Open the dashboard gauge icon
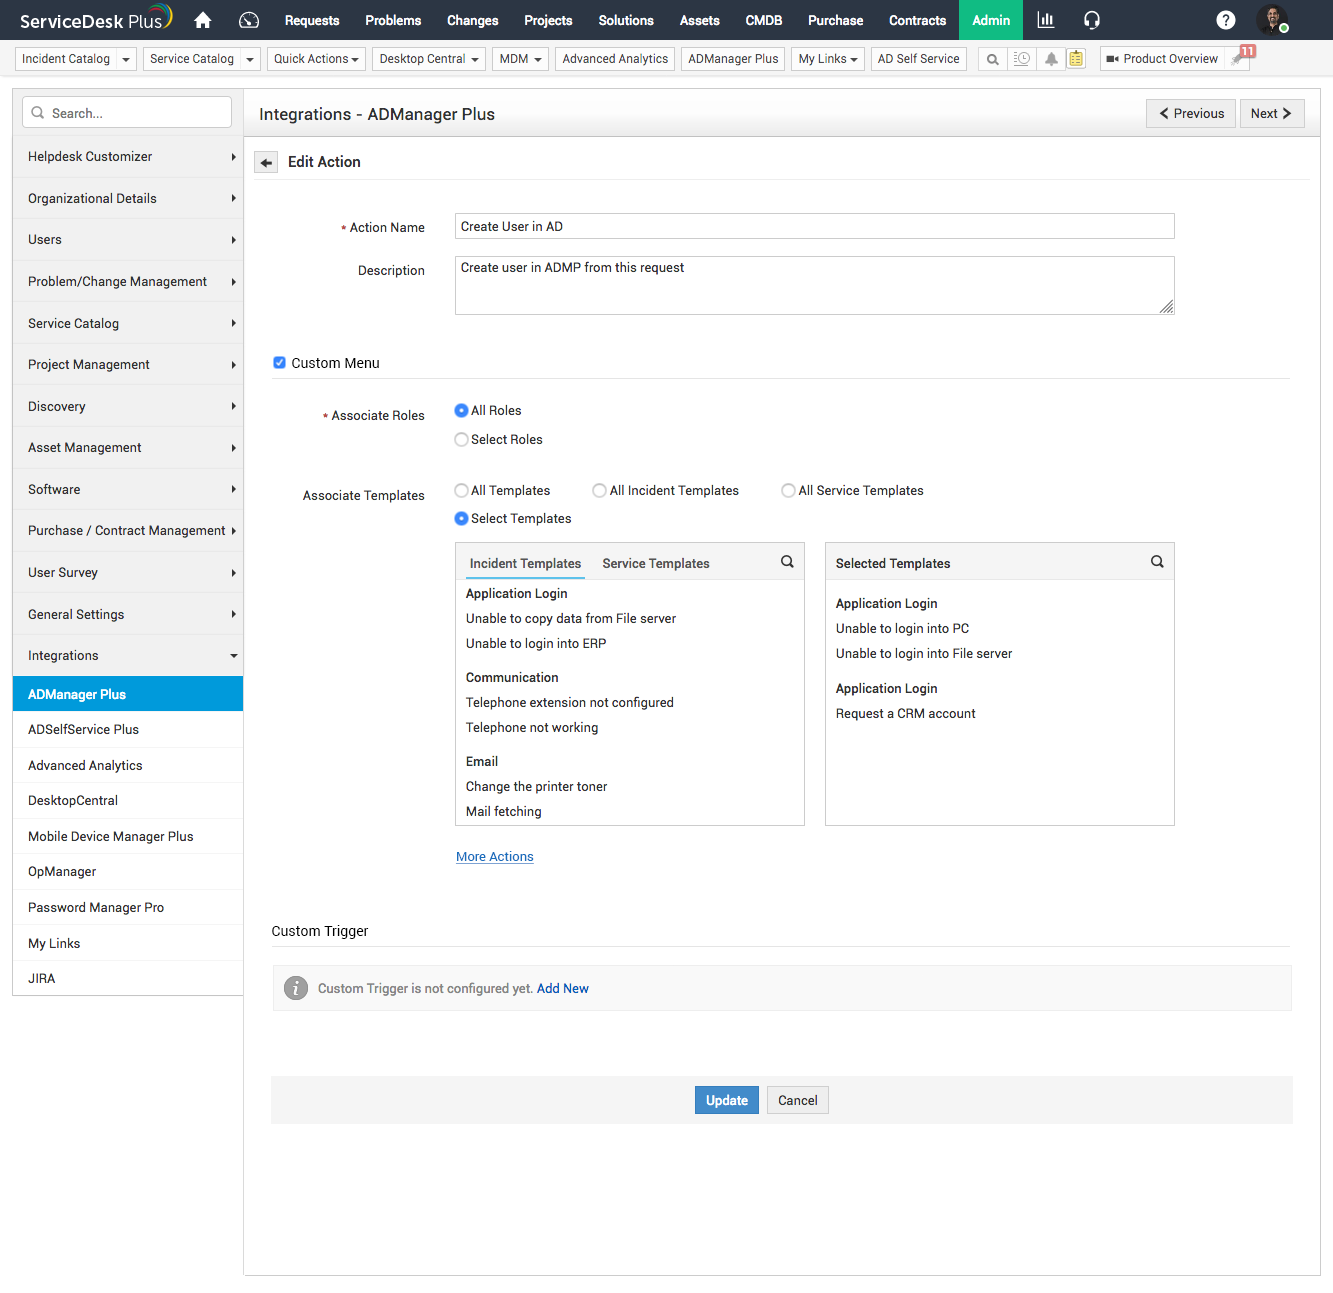This screenshot has height=1293, width=1333. [249, 20]
